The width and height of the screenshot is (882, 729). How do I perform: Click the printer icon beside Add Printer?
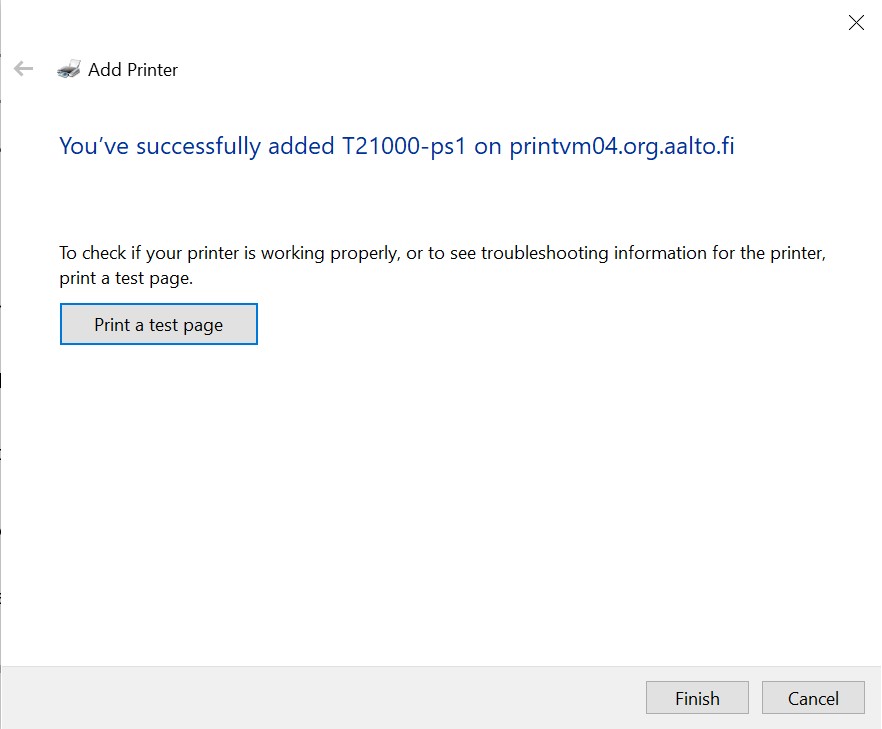pos(69,69)
